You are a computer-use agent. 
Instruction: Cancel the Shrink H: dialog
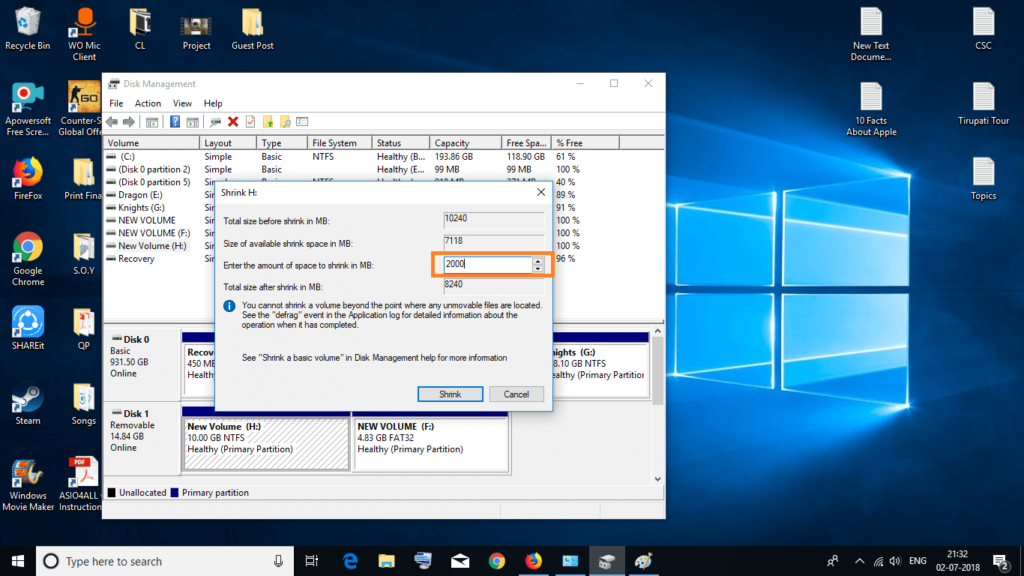[516, 394]
